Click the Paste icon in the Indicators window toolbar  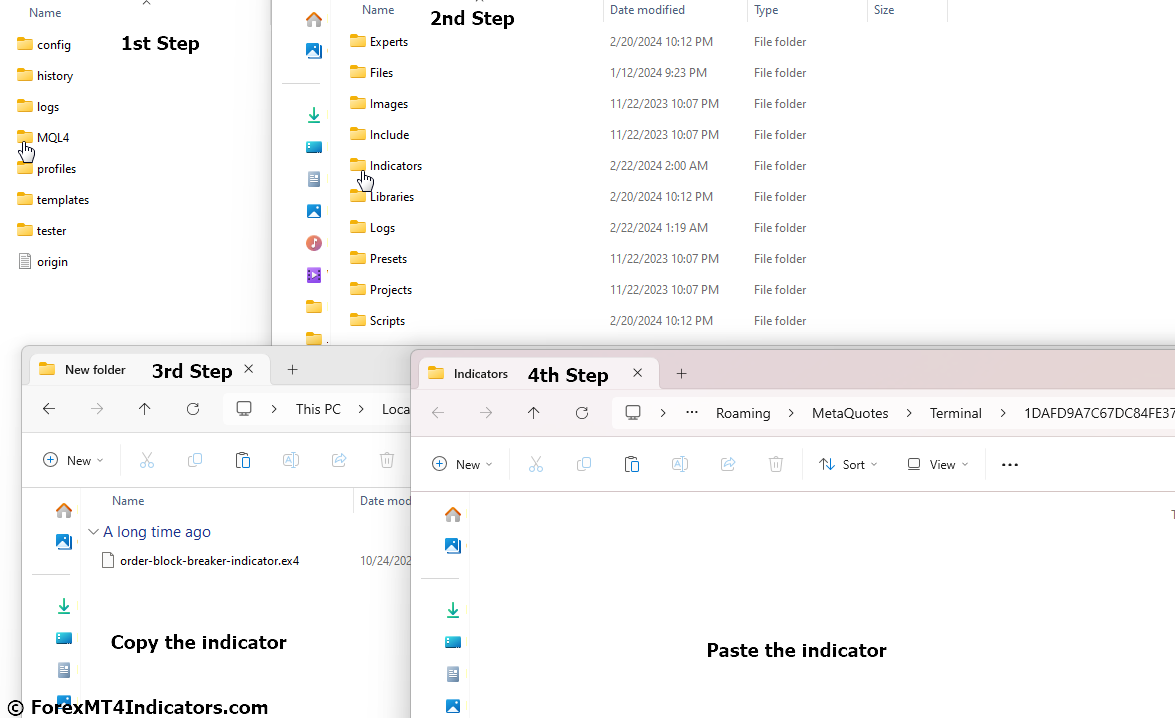631,464
